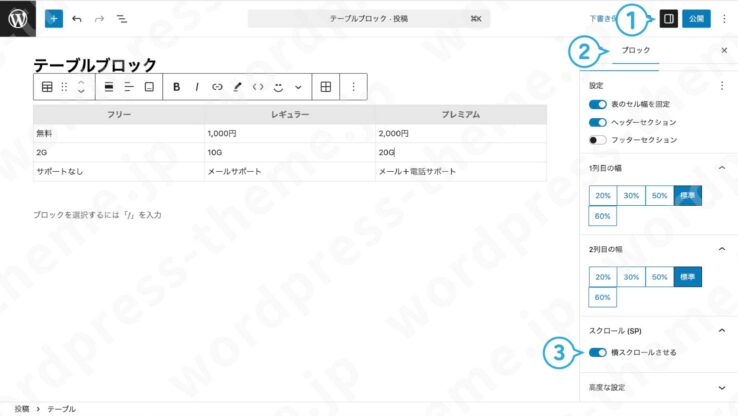Click the 2,000円 table cell

click(461, 134)
